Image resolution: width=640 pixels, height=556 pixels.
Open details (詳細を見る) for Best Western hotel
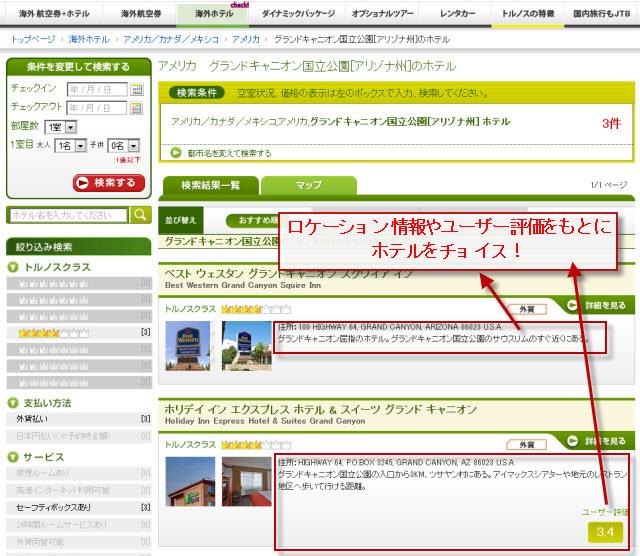click(598, 305)
